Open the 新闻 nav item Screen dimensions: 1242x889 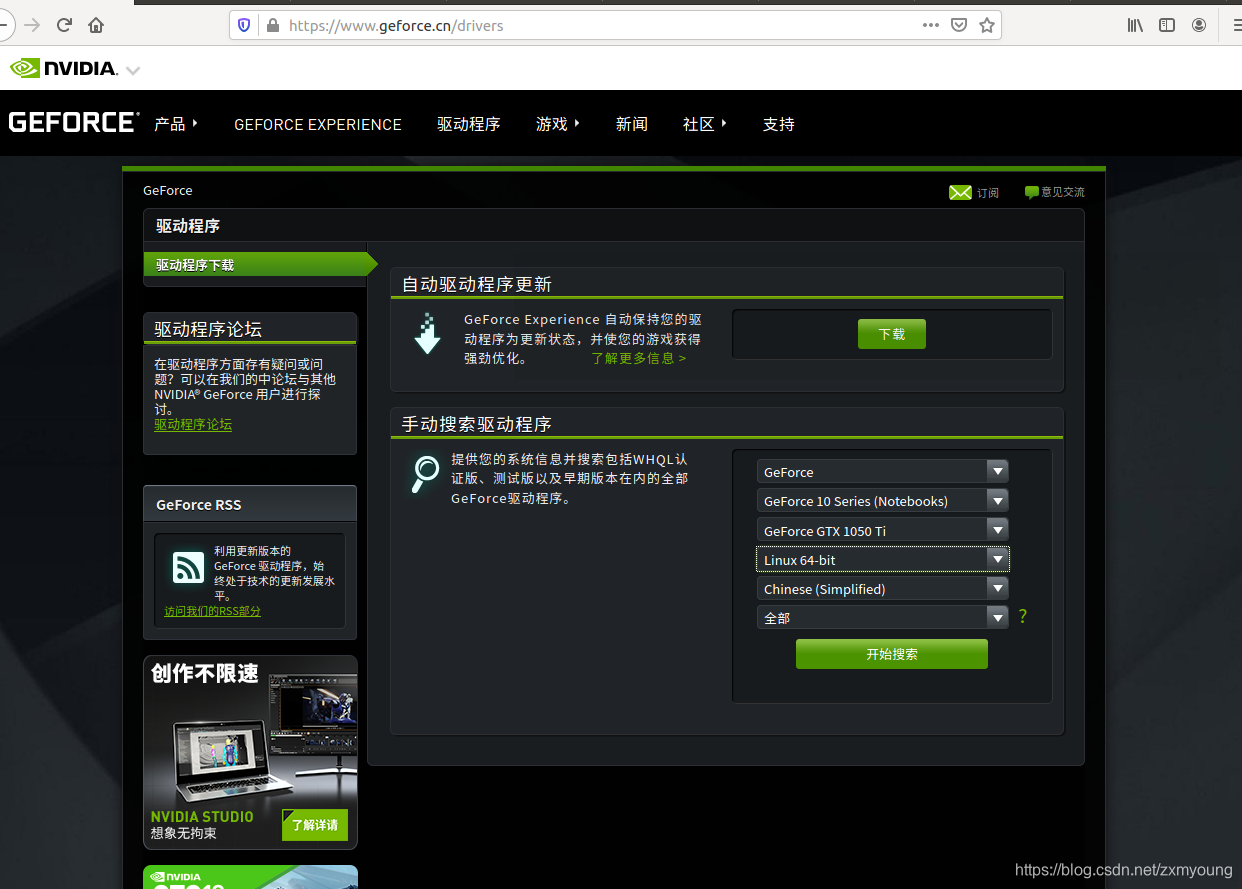632,124
